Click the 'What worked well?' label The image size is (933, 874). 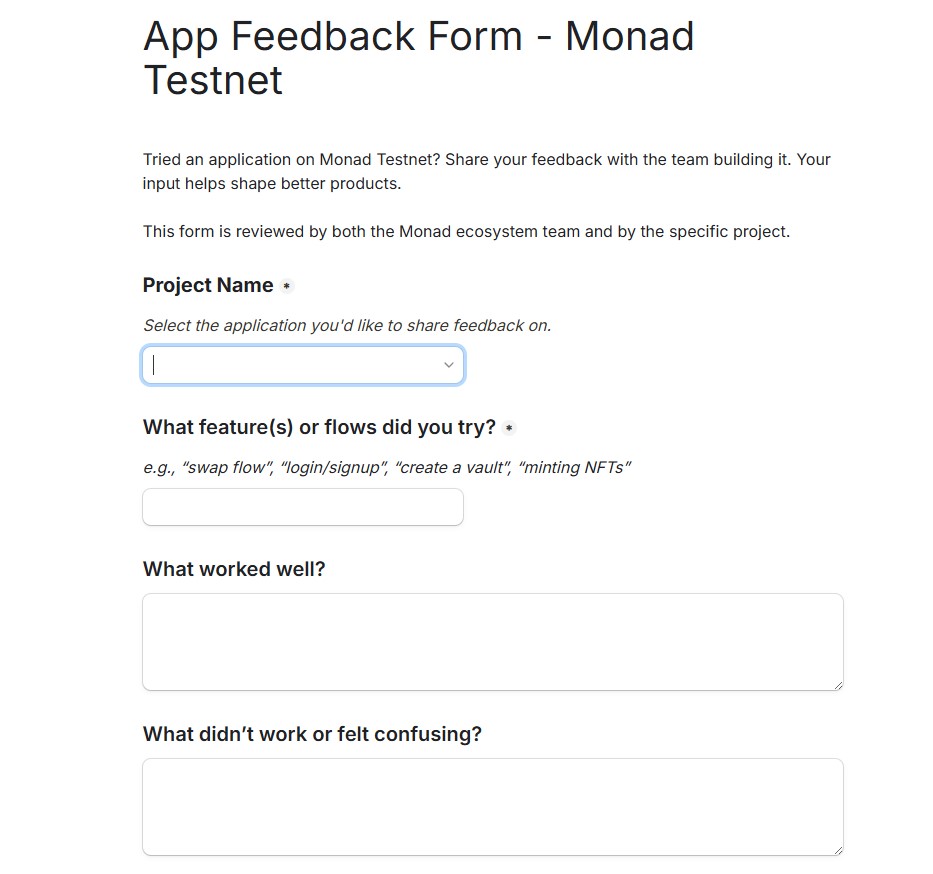pyautogui.click(x=234, y=569)
